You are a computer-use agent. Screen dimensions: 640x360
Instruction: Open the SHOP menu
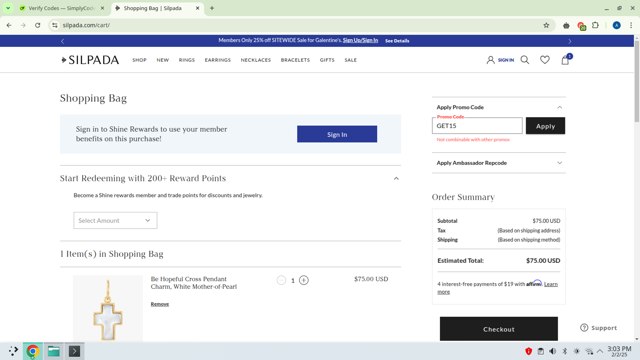point(139,60)
